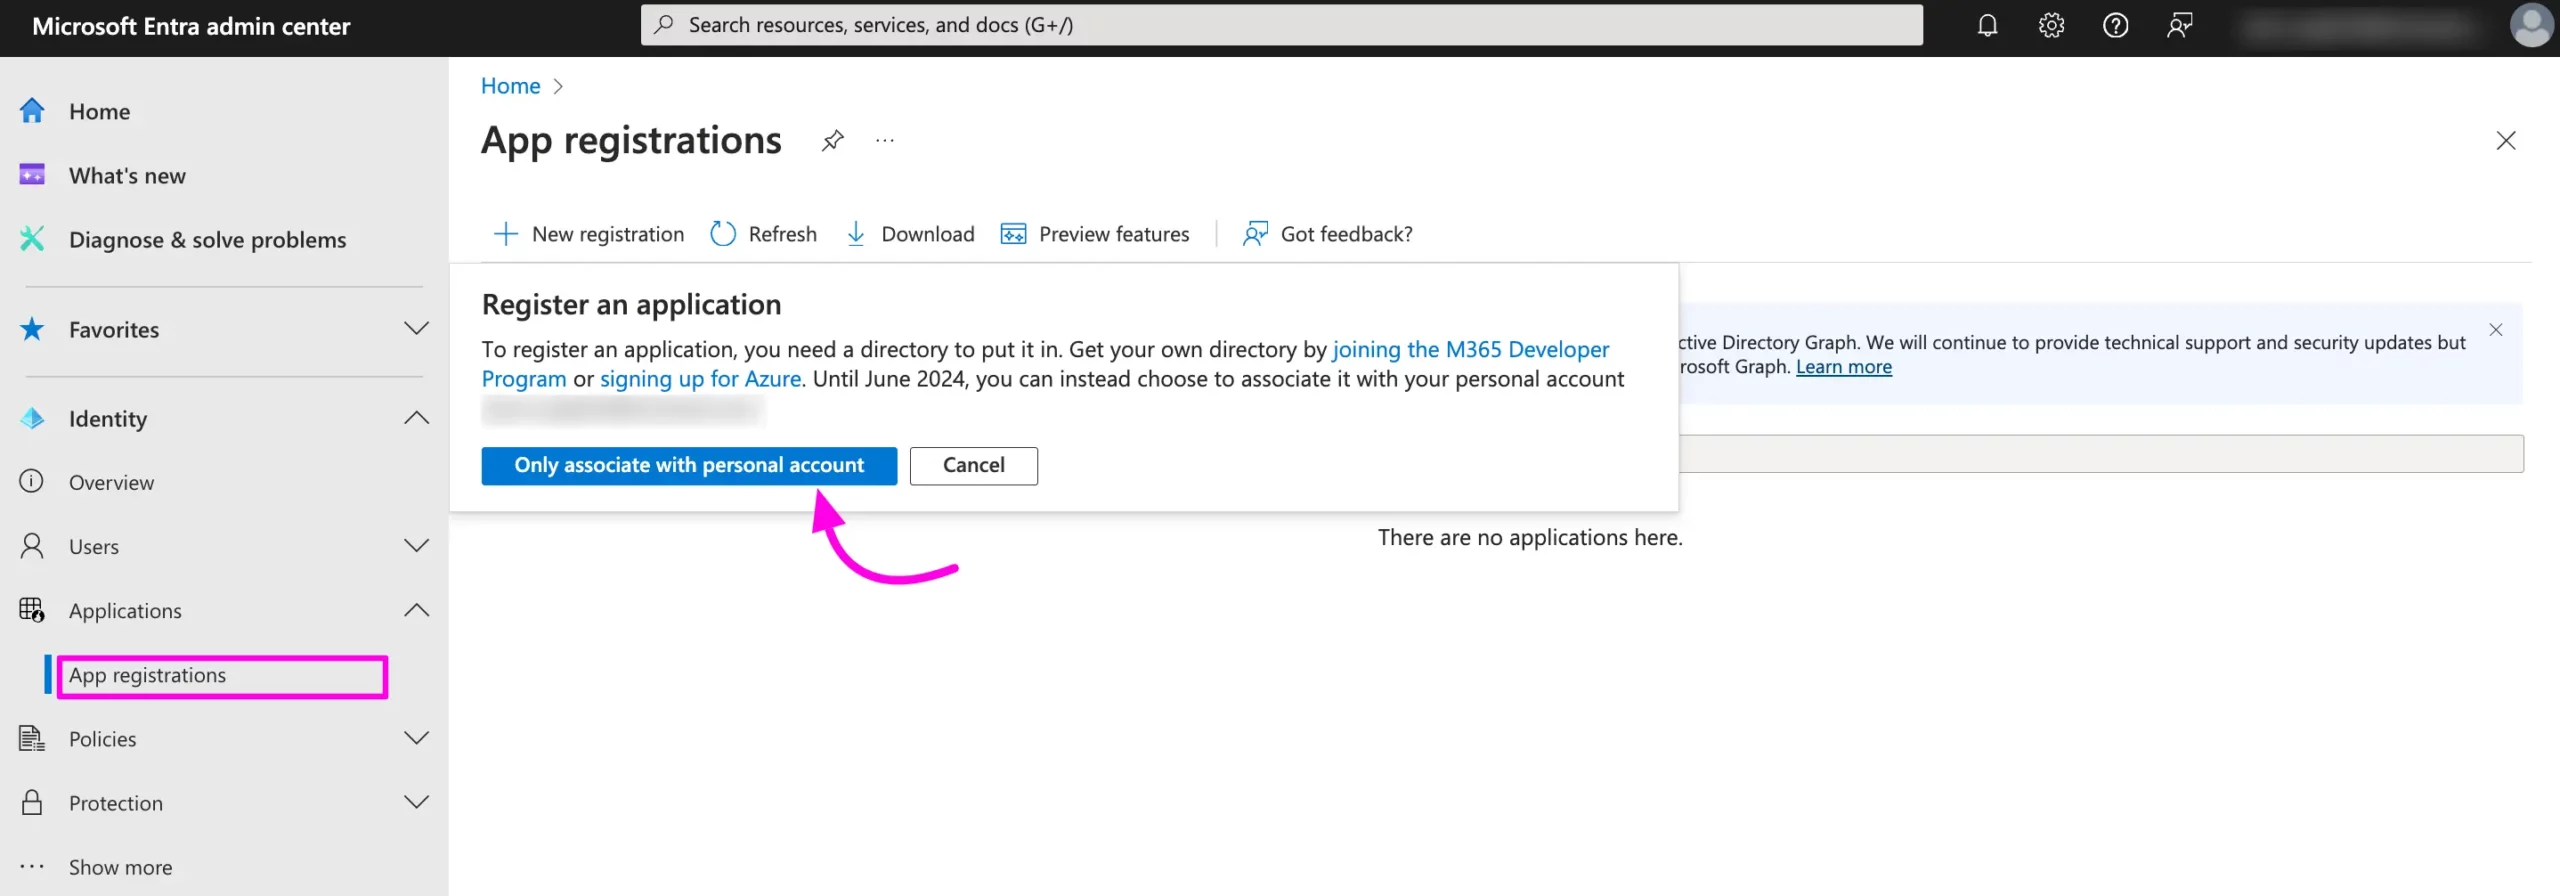Click the search magnifier icon
The width and height of the screenshot is (2560, 896).
(x=663, y=25)
